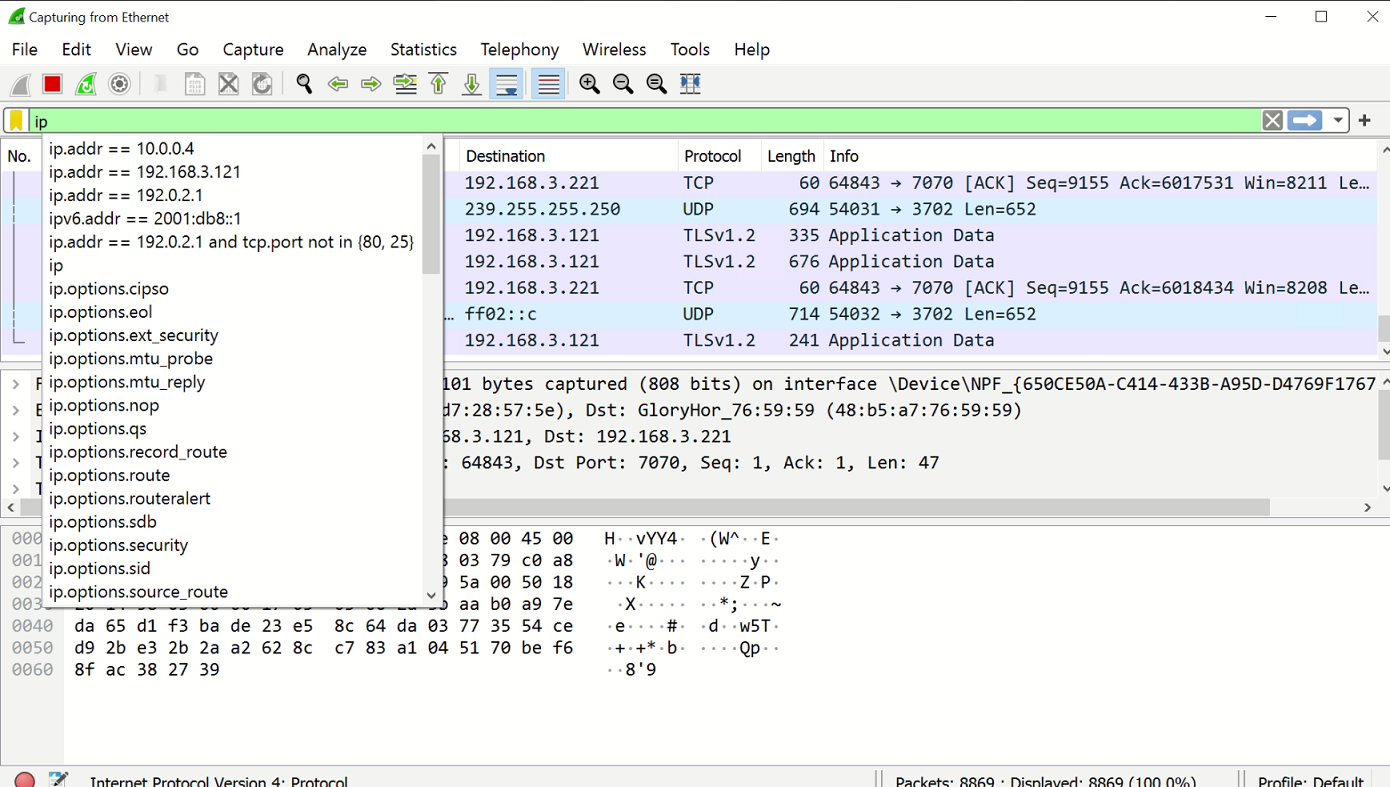Open the File menu
Viewport: 1390px width, 787px height.
point(24,49)
